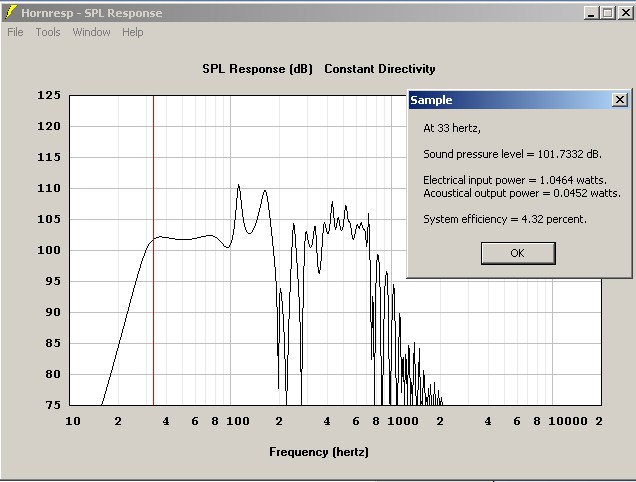Minimize the Hornresp SPL Response window
Viewport: 636px width, 482px height.
pyautogui.click(x=591, y=13)
